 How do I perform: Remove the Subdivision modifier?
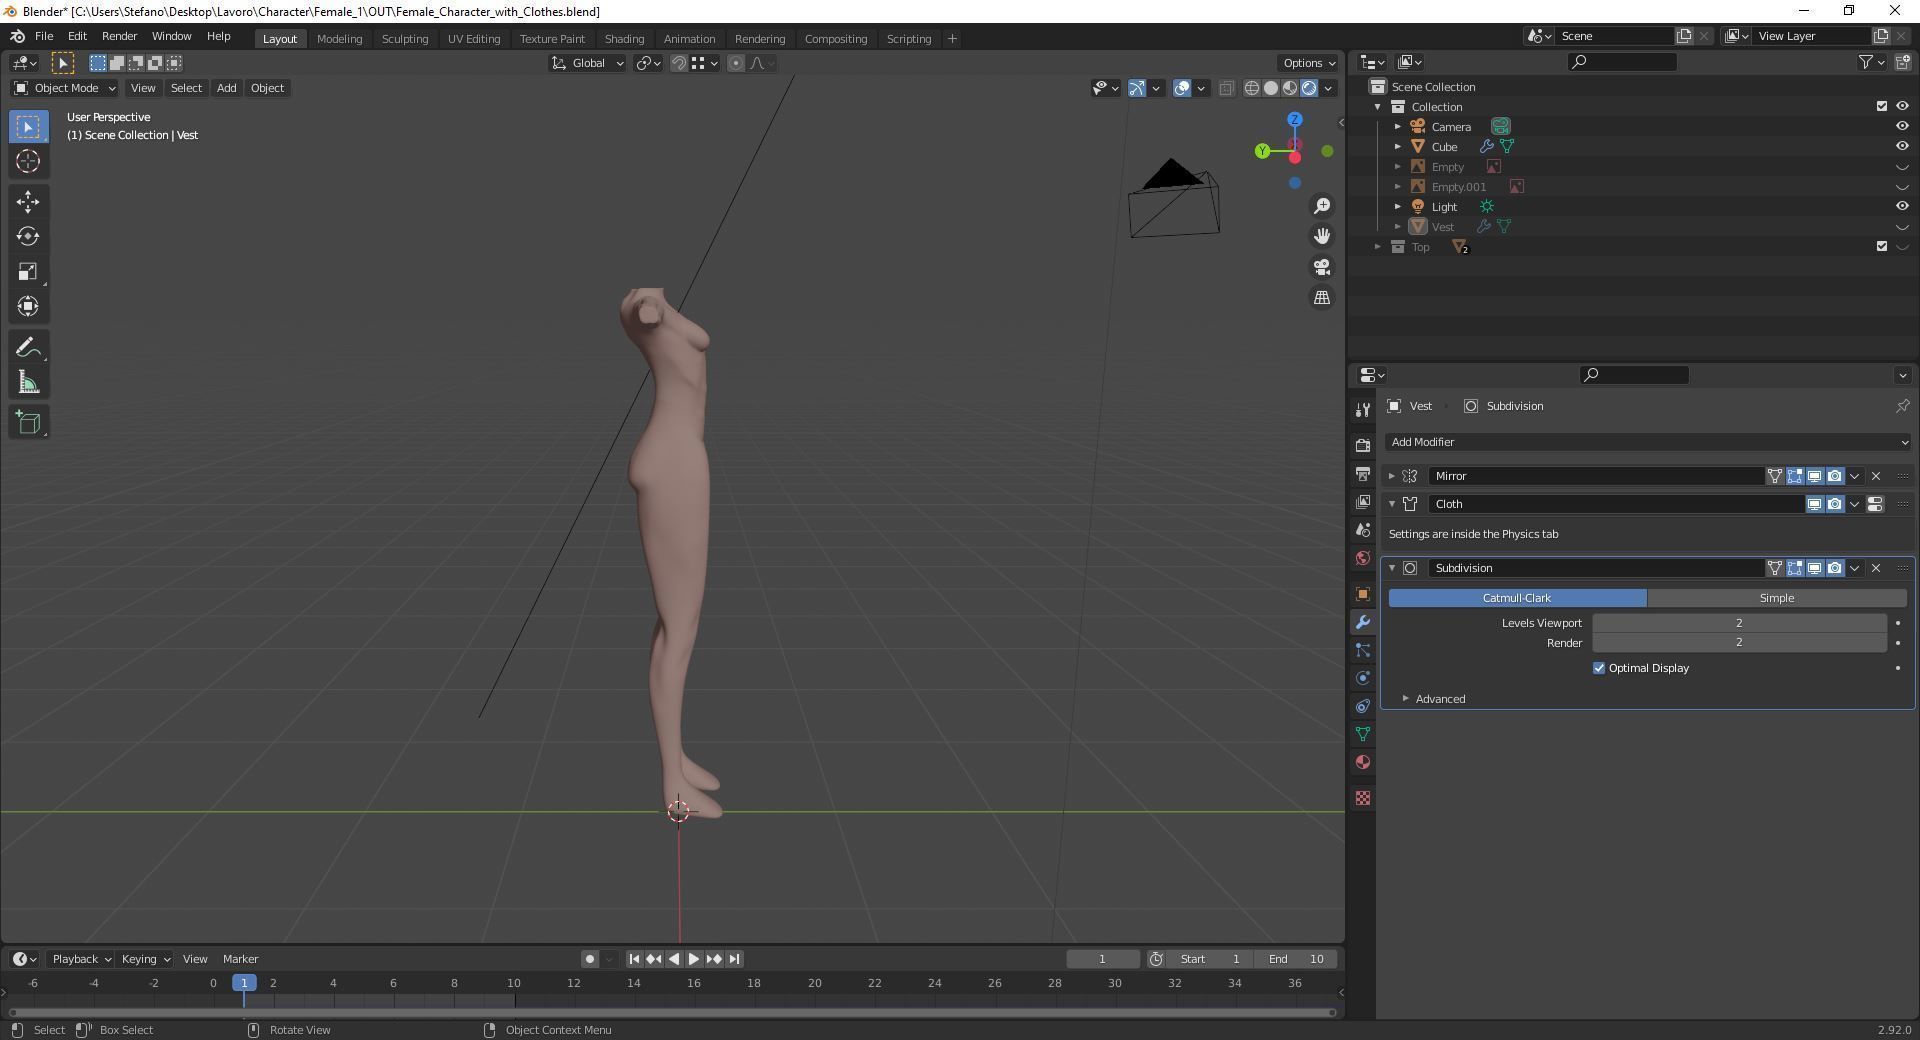click(1876, 568)
